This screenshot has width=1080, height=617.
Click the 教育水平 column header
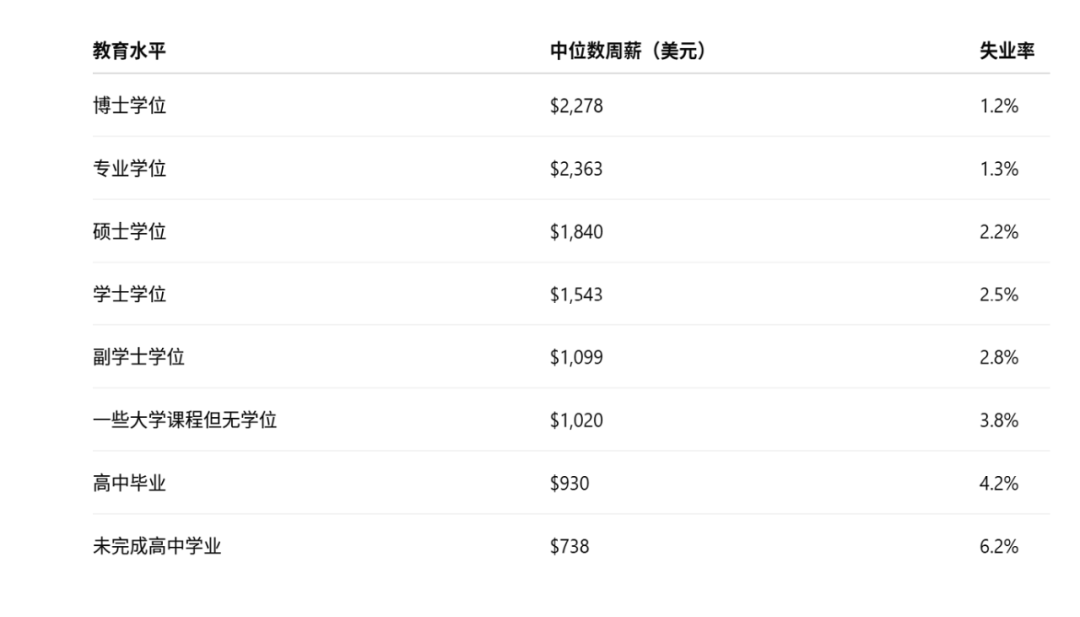pyautogui.click(x=129, y=51)
